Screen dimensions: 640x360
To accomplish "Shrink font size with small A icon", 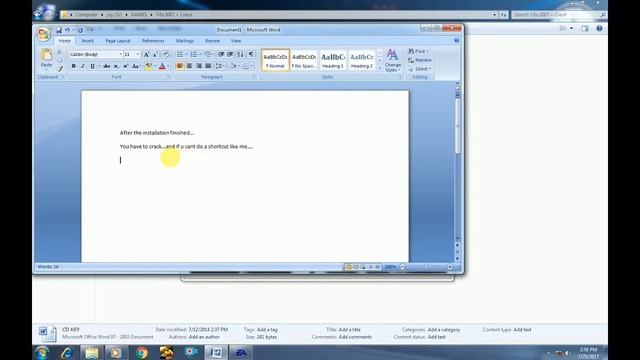I will [155, 54].
